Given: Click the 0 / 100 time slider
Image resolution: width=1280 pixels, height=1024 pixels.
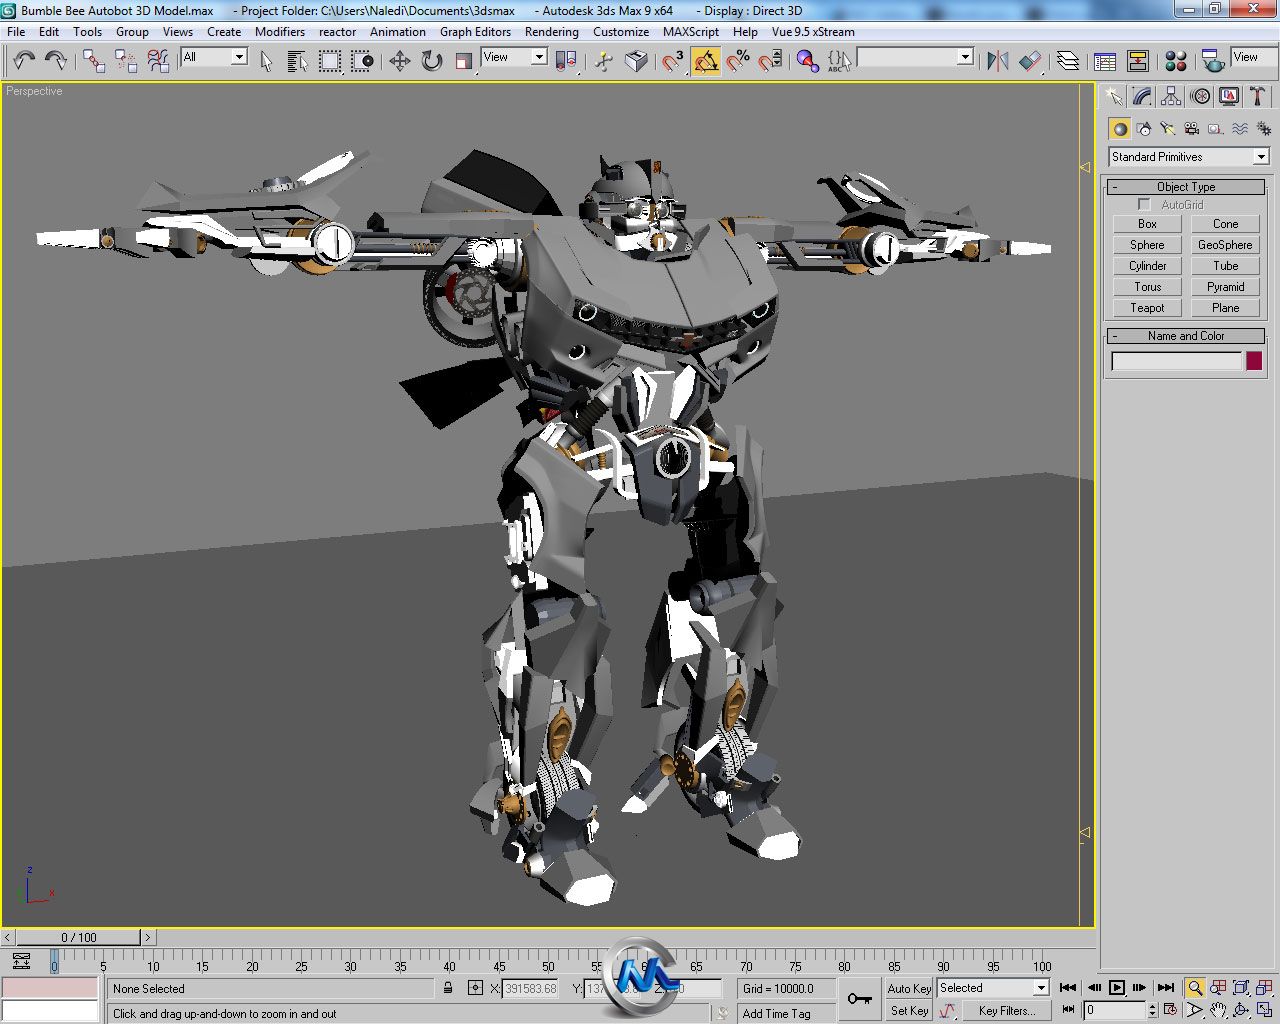Looking at the screenshot, I should [79, 937].
